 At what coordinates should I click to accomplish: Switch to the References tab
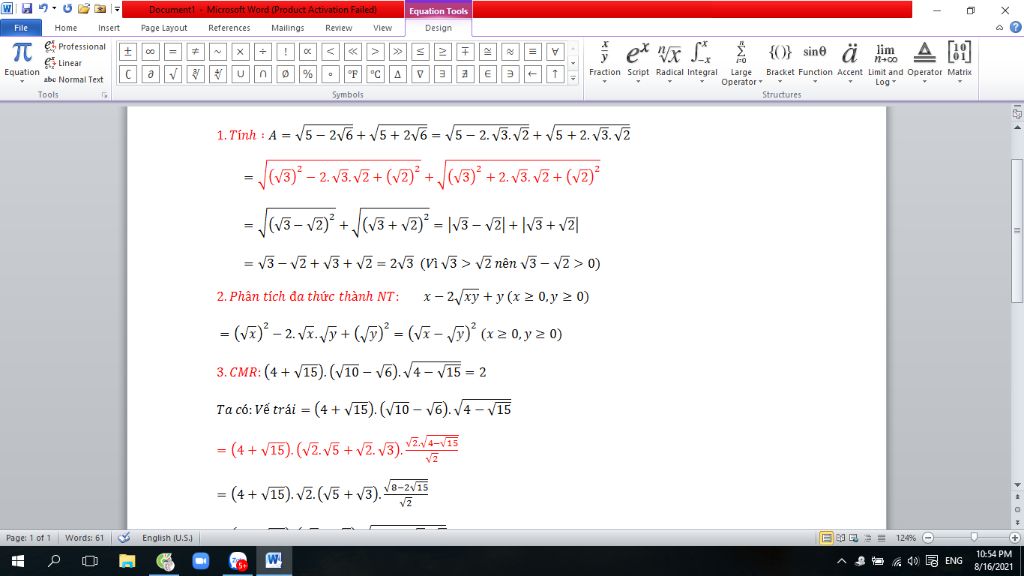coord(229,28)
